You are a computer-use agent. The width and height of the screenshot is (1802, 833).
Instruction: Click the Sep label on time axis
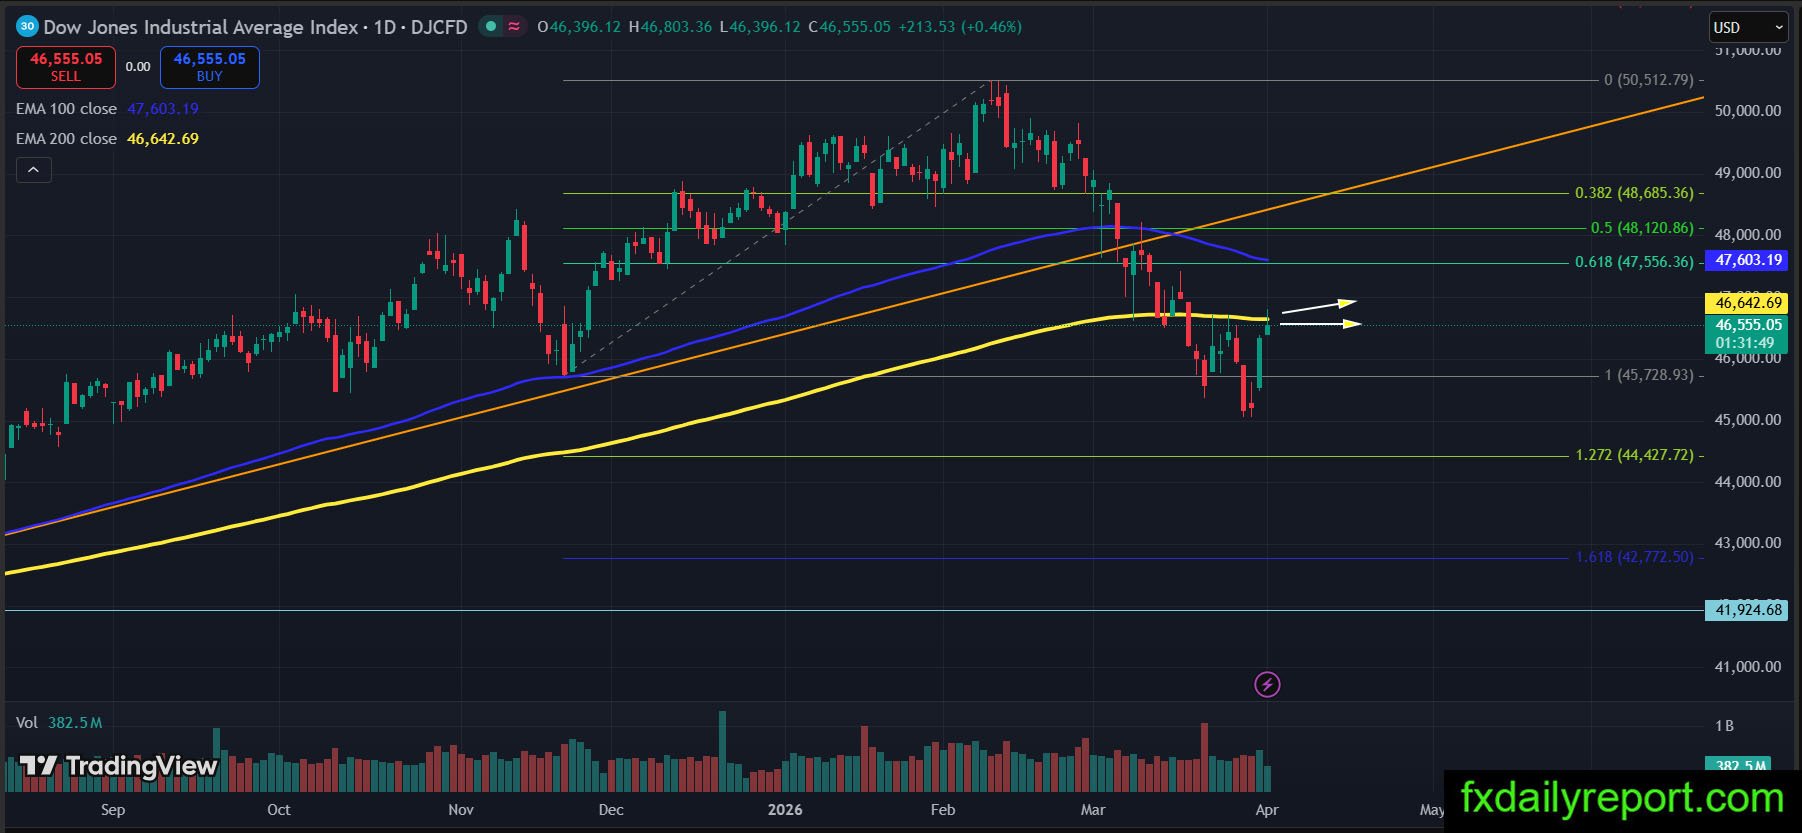coord(113,810)
